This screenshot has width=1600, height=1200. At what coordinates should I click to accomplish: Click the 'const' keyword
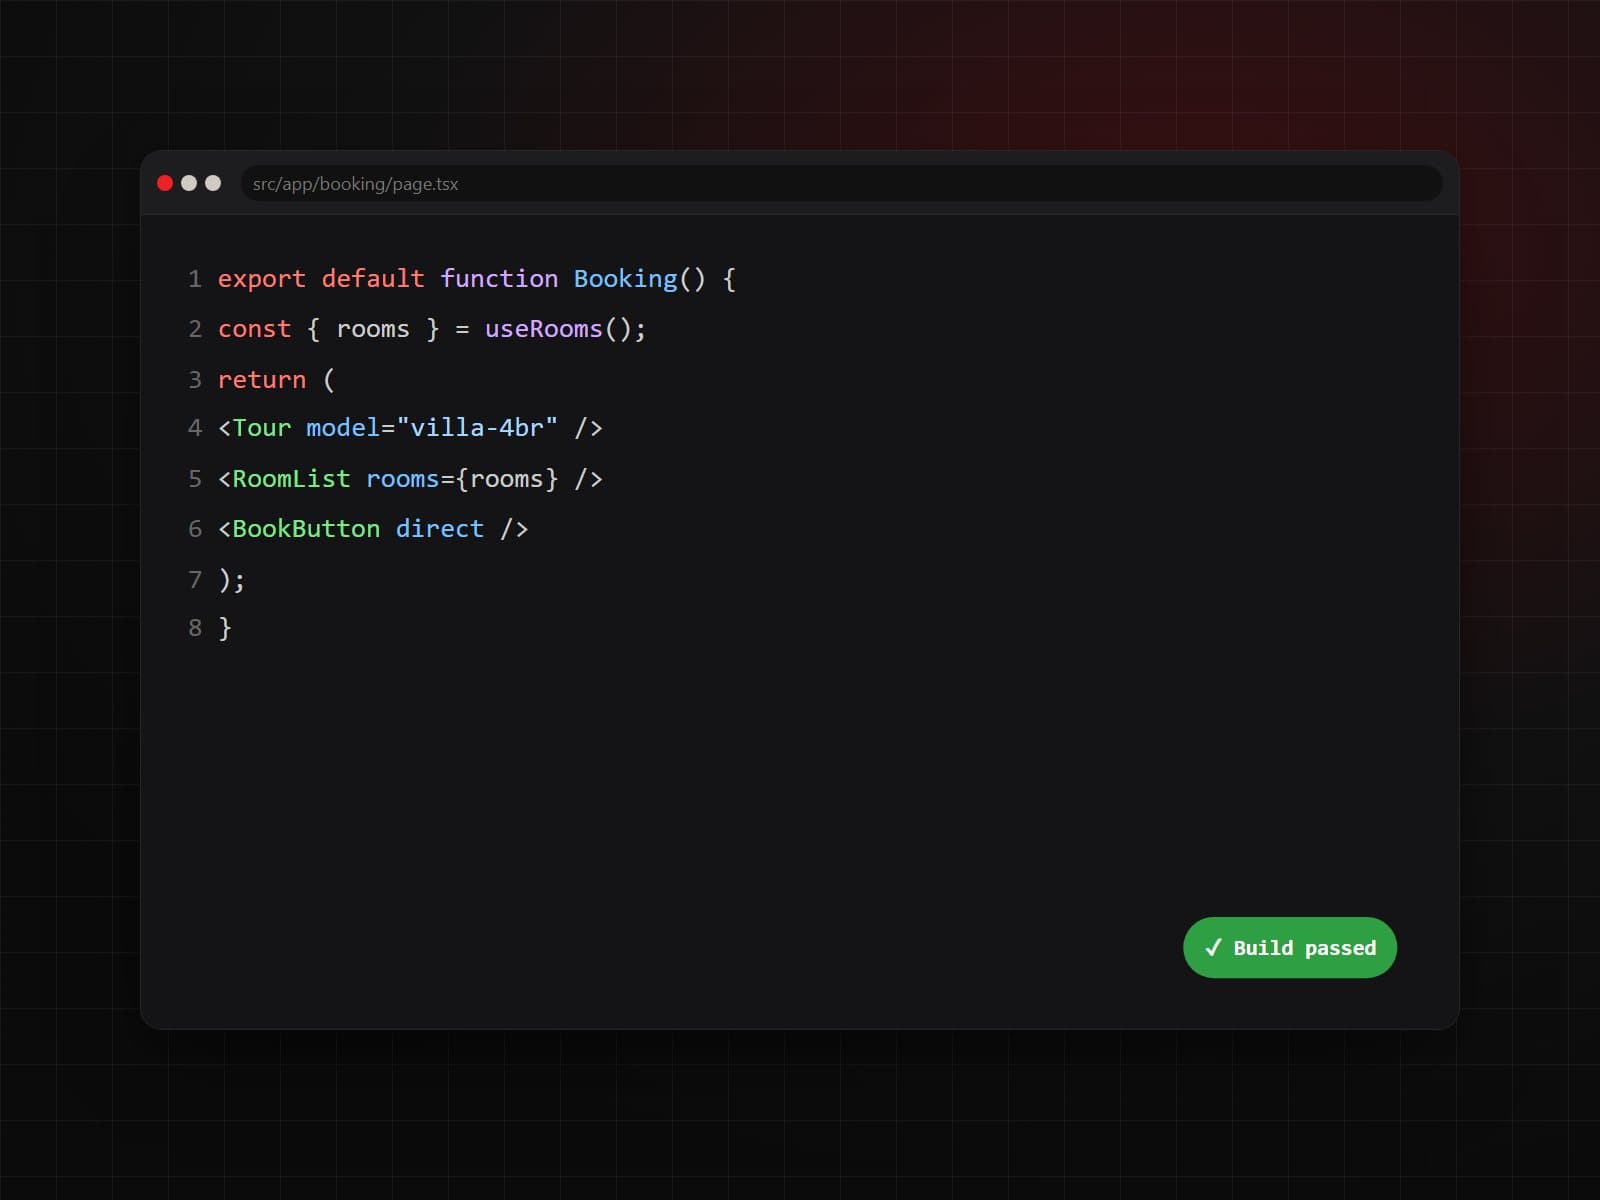255,329
